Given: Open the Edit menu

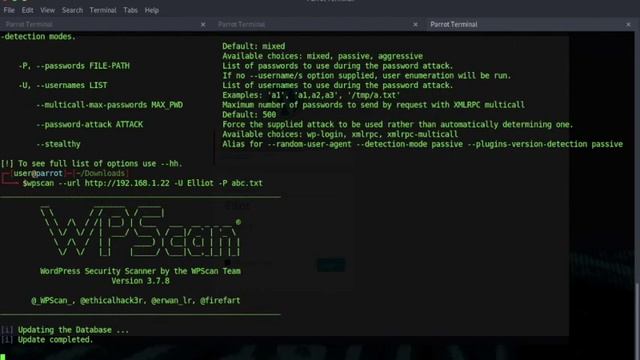Looking at the screenshot, I should (27, 10).
